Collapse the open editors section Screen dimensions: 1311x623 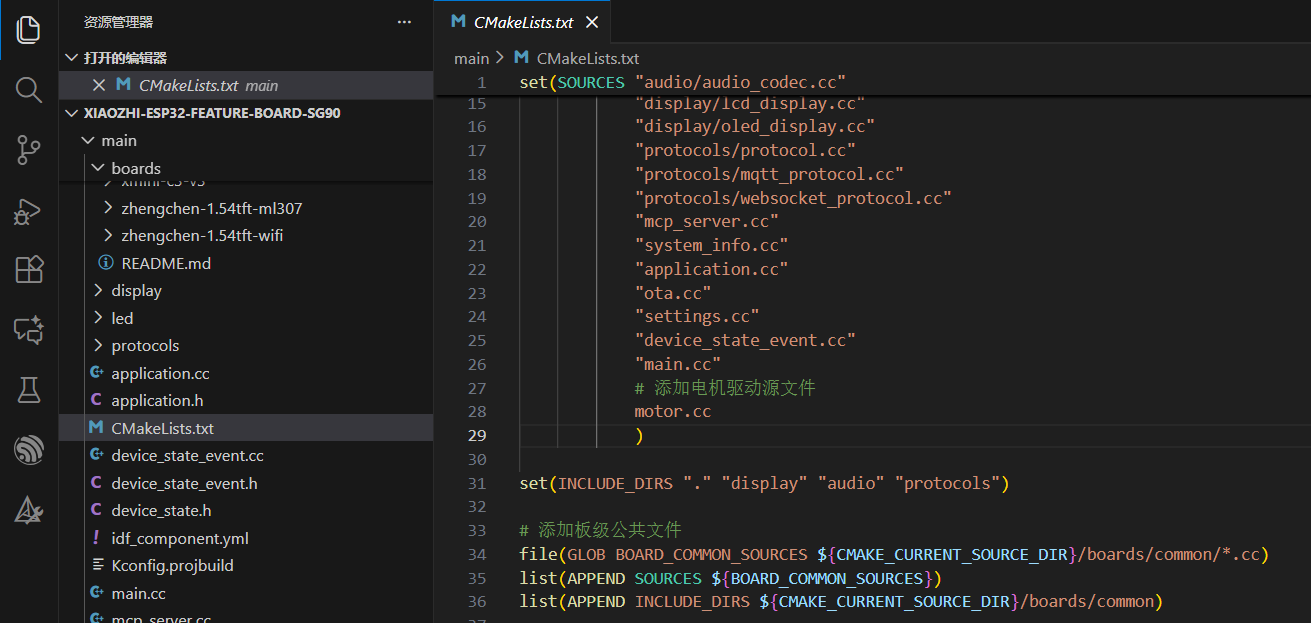click(x=71, y=58)
